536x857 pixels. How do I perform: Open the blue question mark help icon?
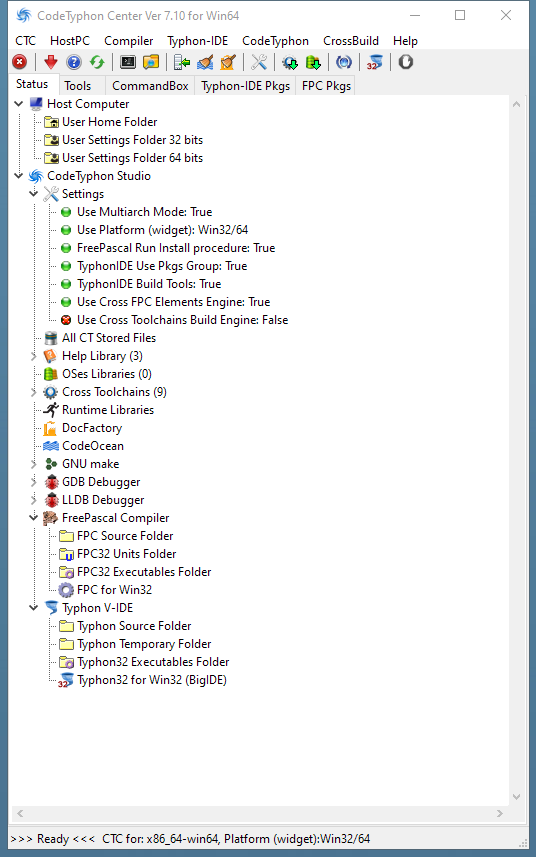click(x=74, y=62)
